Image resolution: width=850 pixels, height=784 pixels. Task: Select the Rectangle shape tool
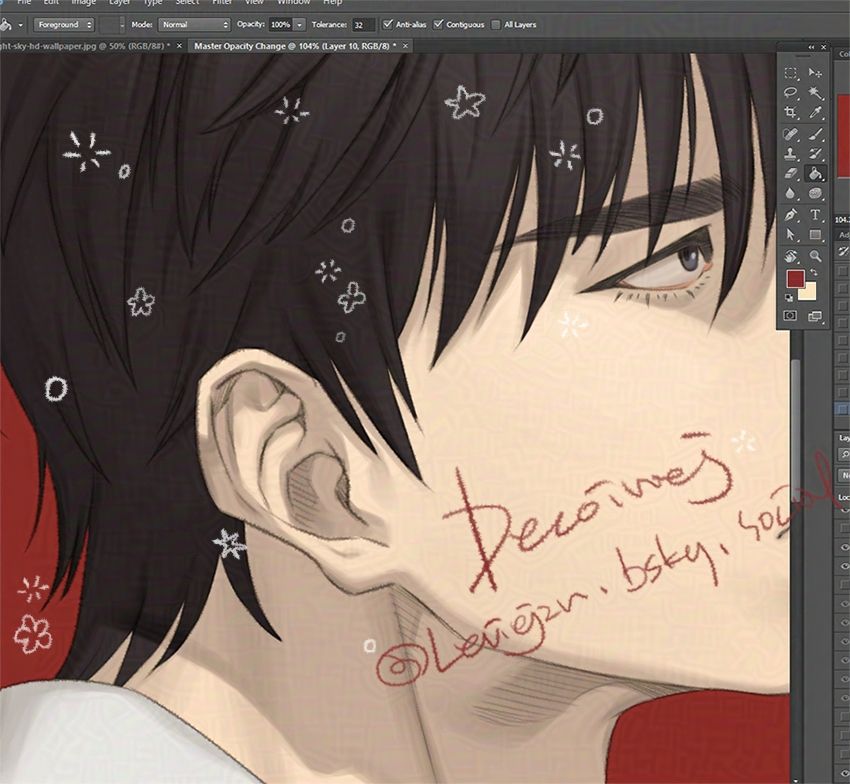point(815,235)
